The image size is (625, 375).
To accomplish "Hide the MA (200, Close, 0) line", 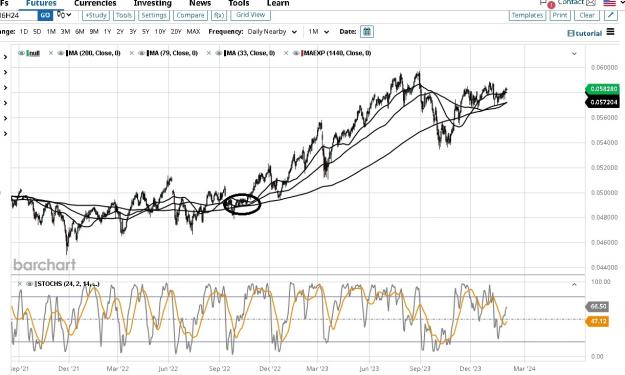I will click(x=61, y=53).
